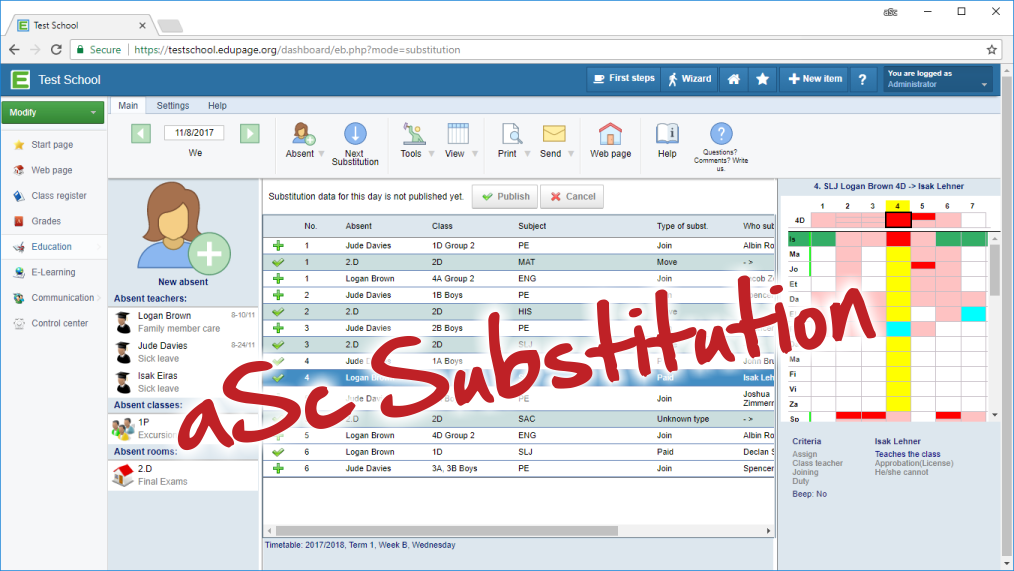Select absent teacher Isak Eiras

[x=184, y=382]
